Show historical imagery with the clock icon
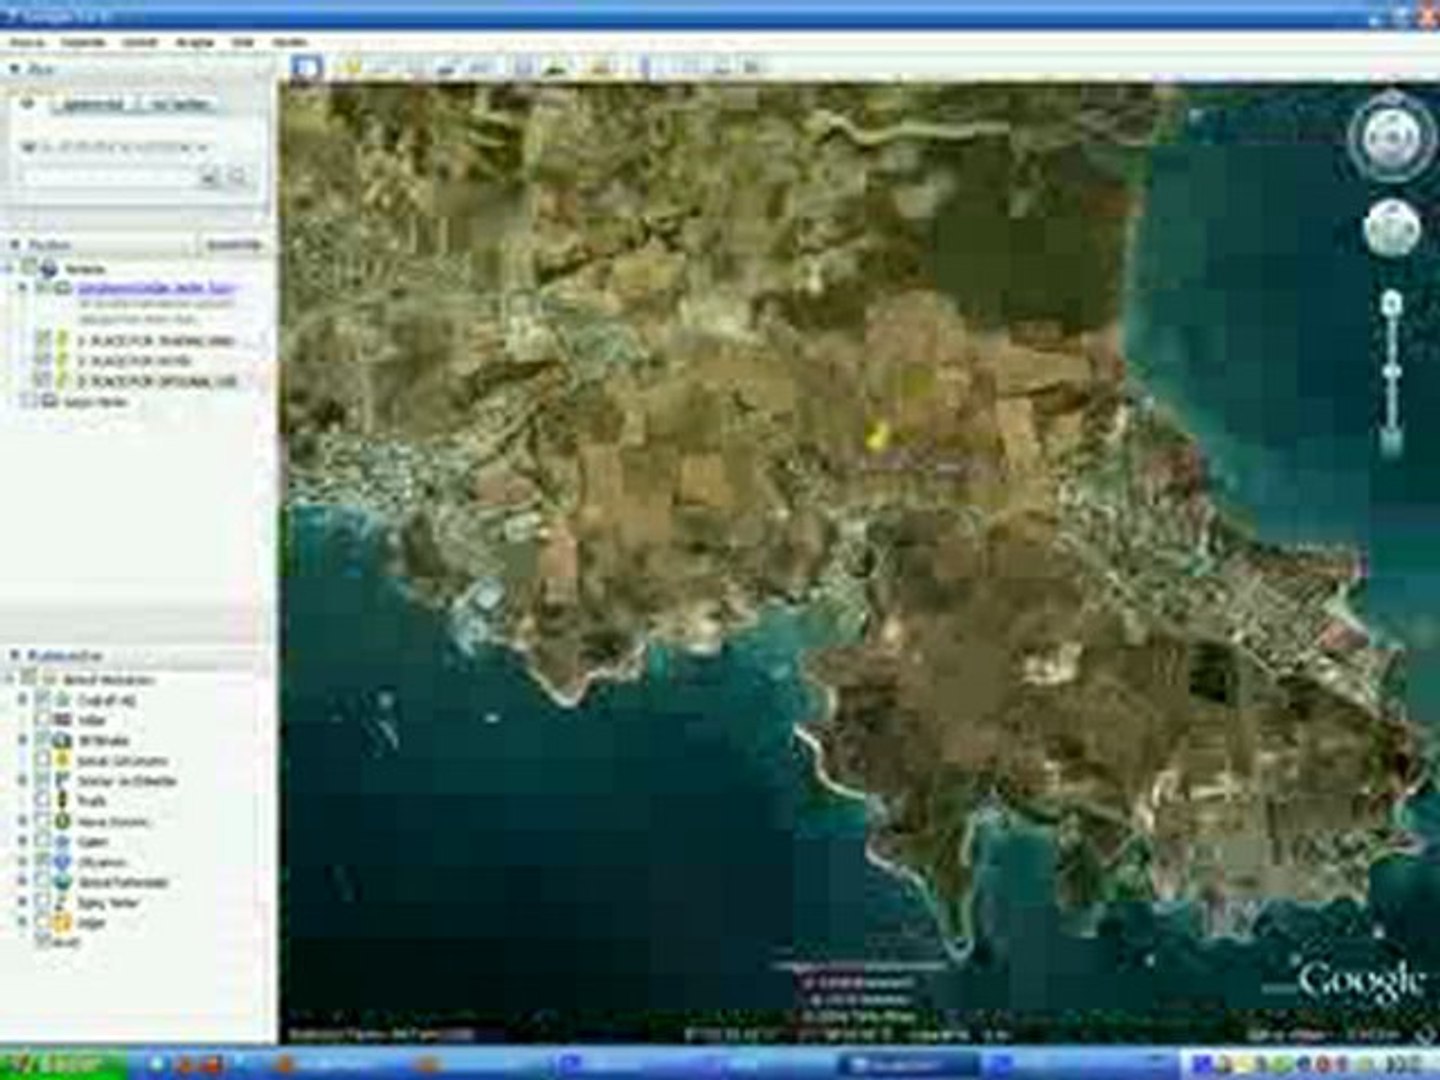The width and height of the screenshot is (1440, 1080). coord(524,68)
